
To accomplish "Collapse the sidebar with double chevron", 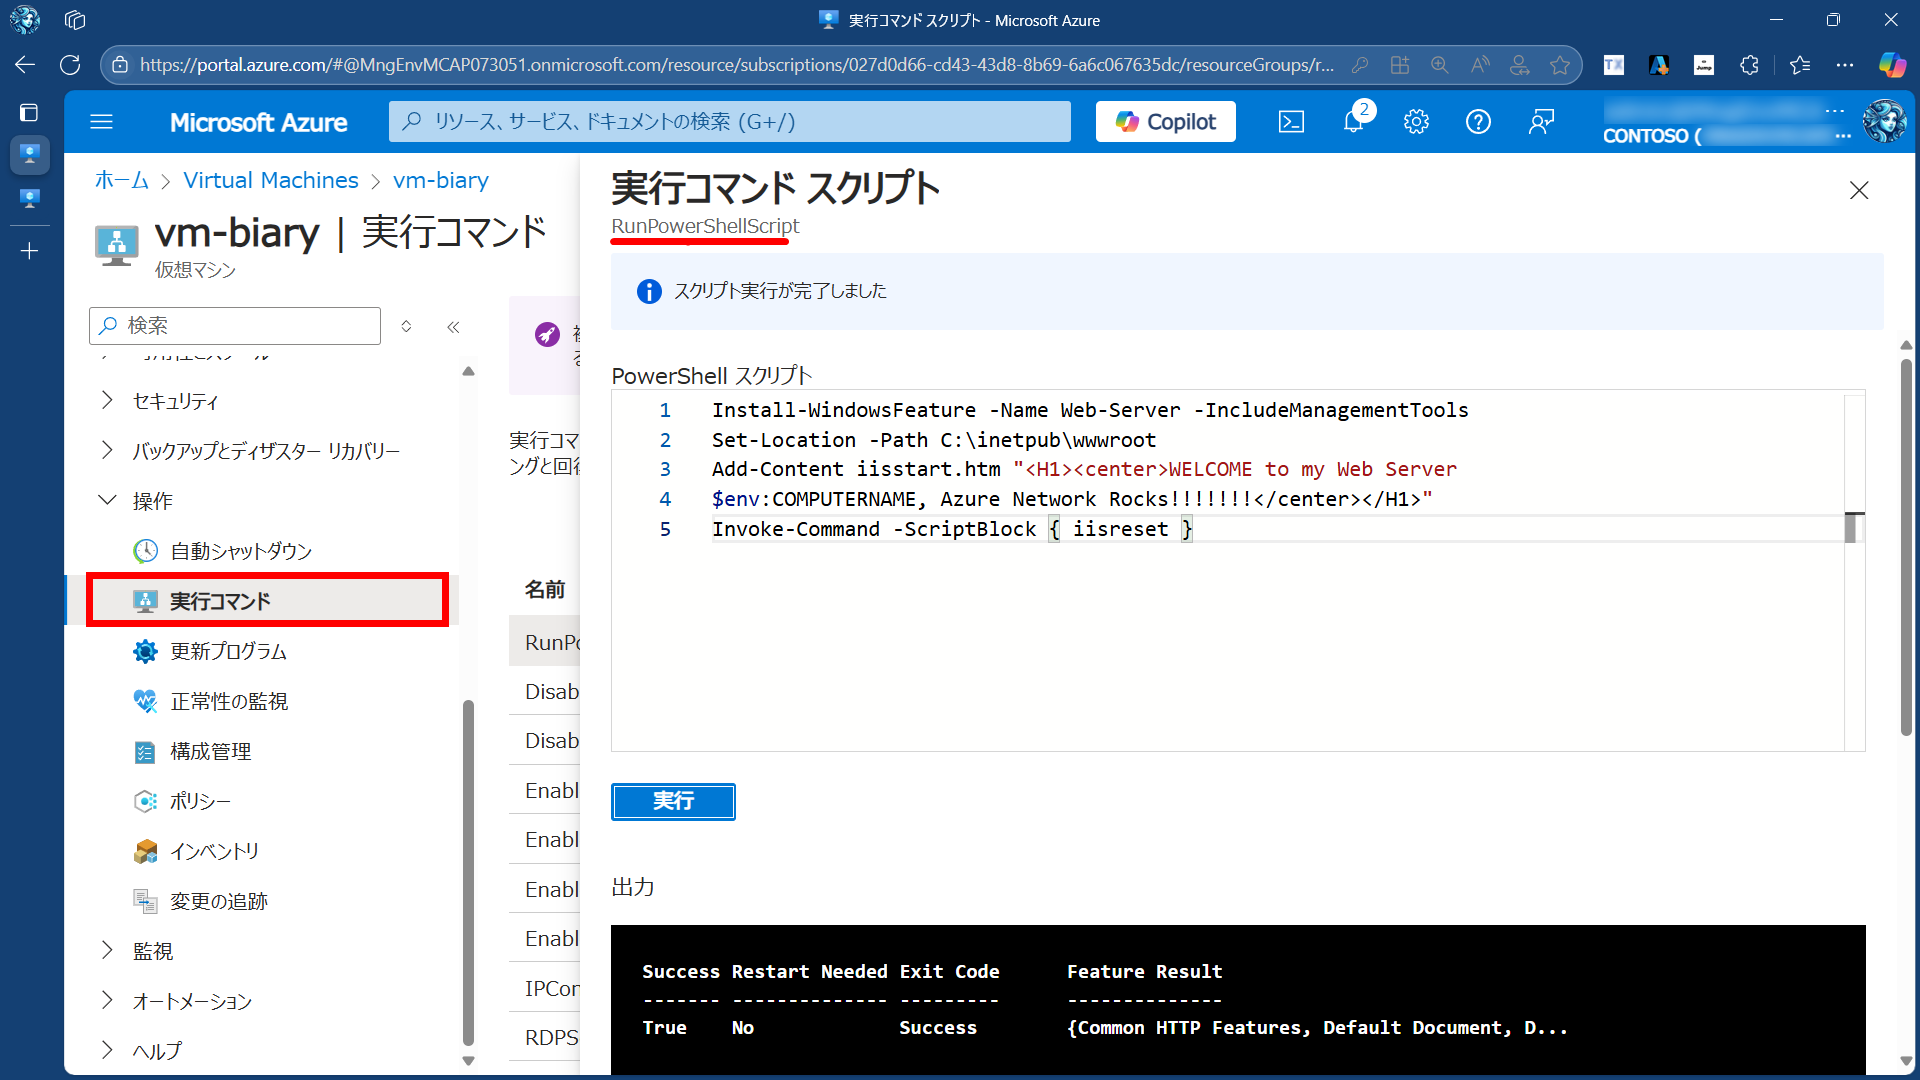I will point(453,327).
